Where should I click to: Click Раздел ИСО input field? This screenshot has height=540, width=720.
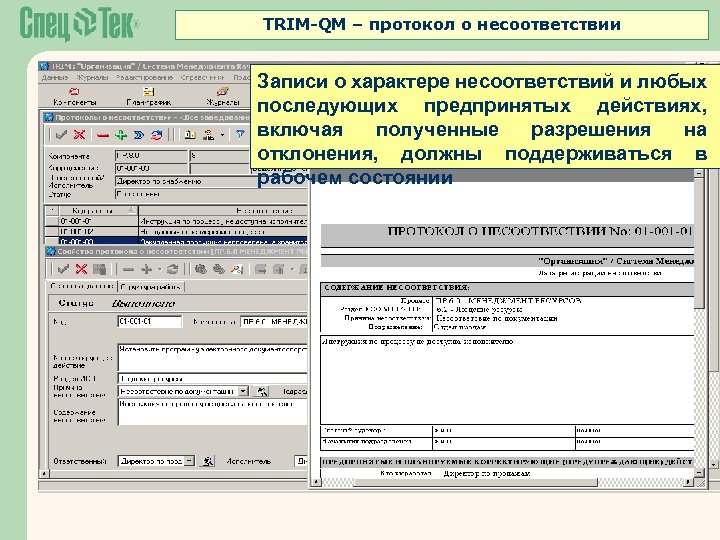coord(213,379)
